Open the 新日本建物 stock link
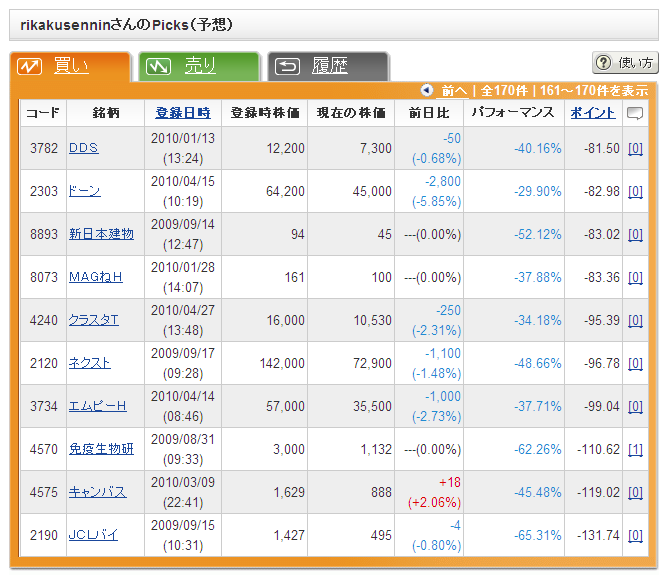Image resolution: width=664 pixels, height=575 pixels. [x=101, y=234]
